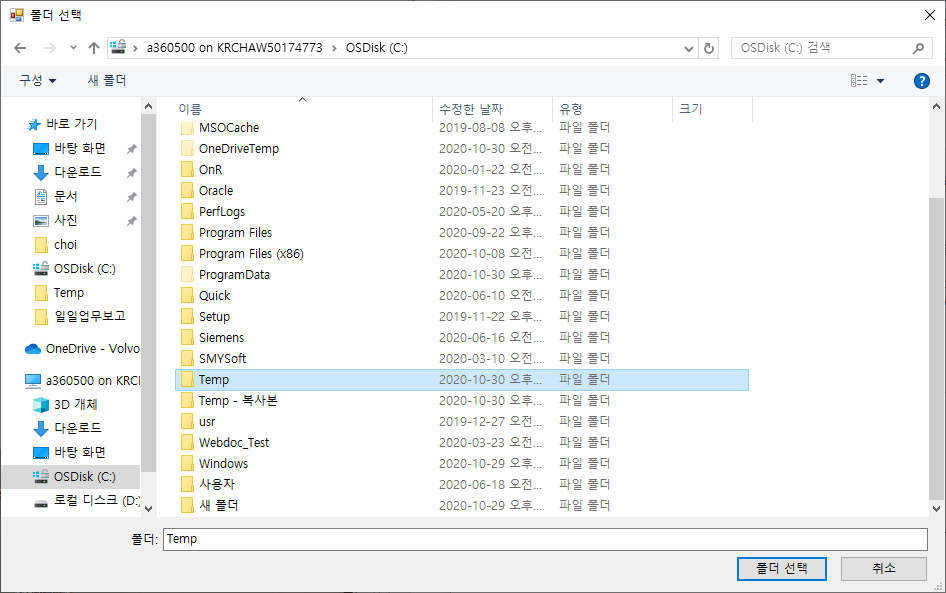Click 2020-03-10 date in SMYSoft row
Screen dimensions: 946x593
[490, 358]
